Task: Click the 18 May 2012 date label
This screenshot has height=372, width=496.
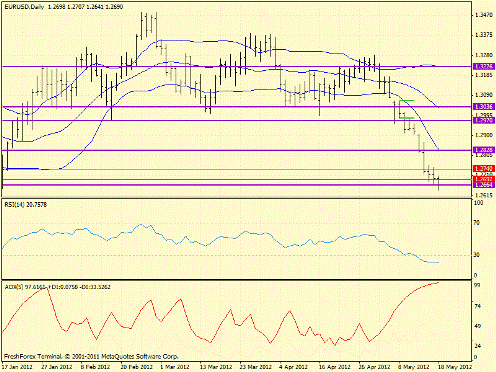Action: [x=455, y=367]
